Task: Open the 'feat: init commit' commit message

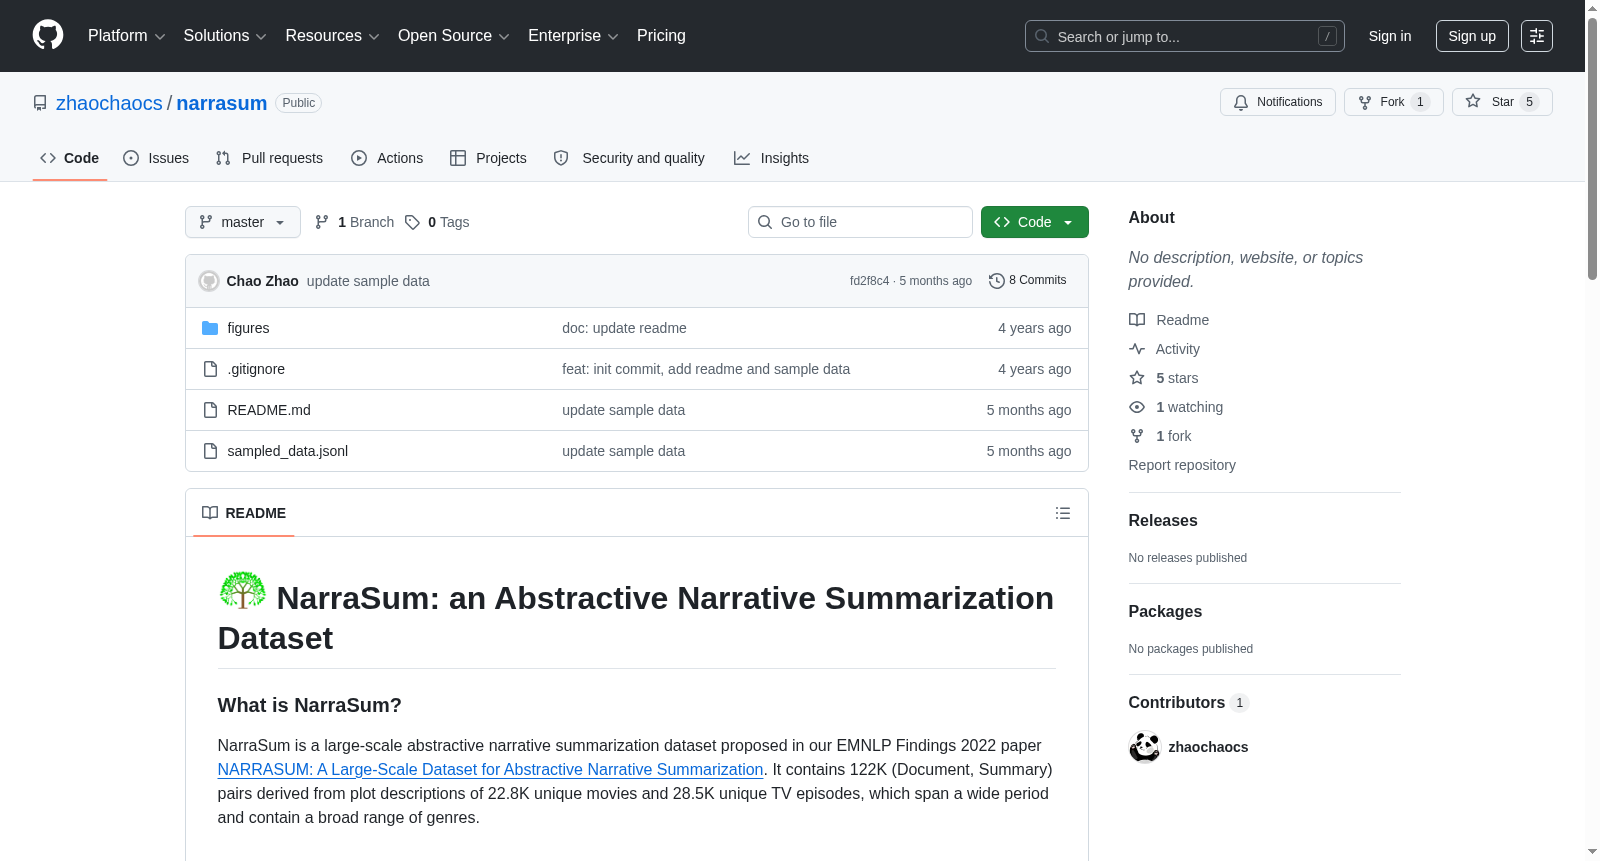Action: pos(706,369)
